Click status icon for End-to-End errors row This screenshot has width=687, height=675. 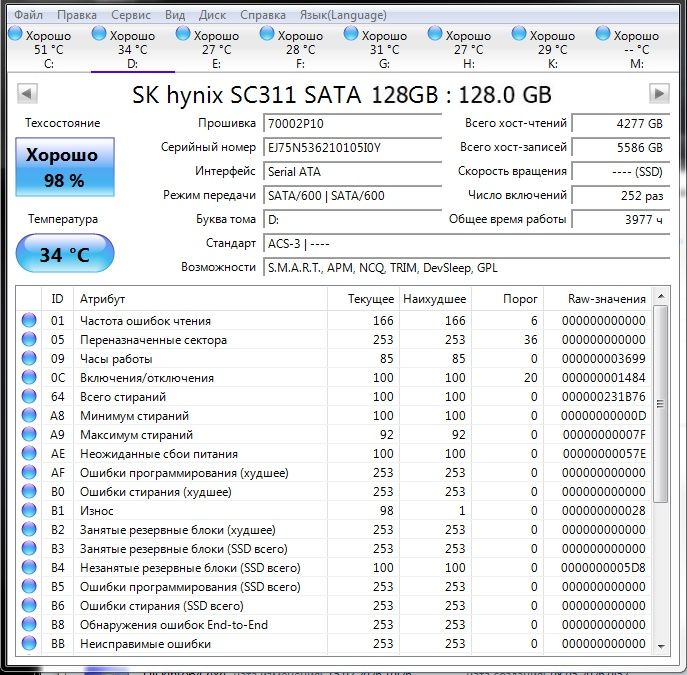[x=29, y=624]
